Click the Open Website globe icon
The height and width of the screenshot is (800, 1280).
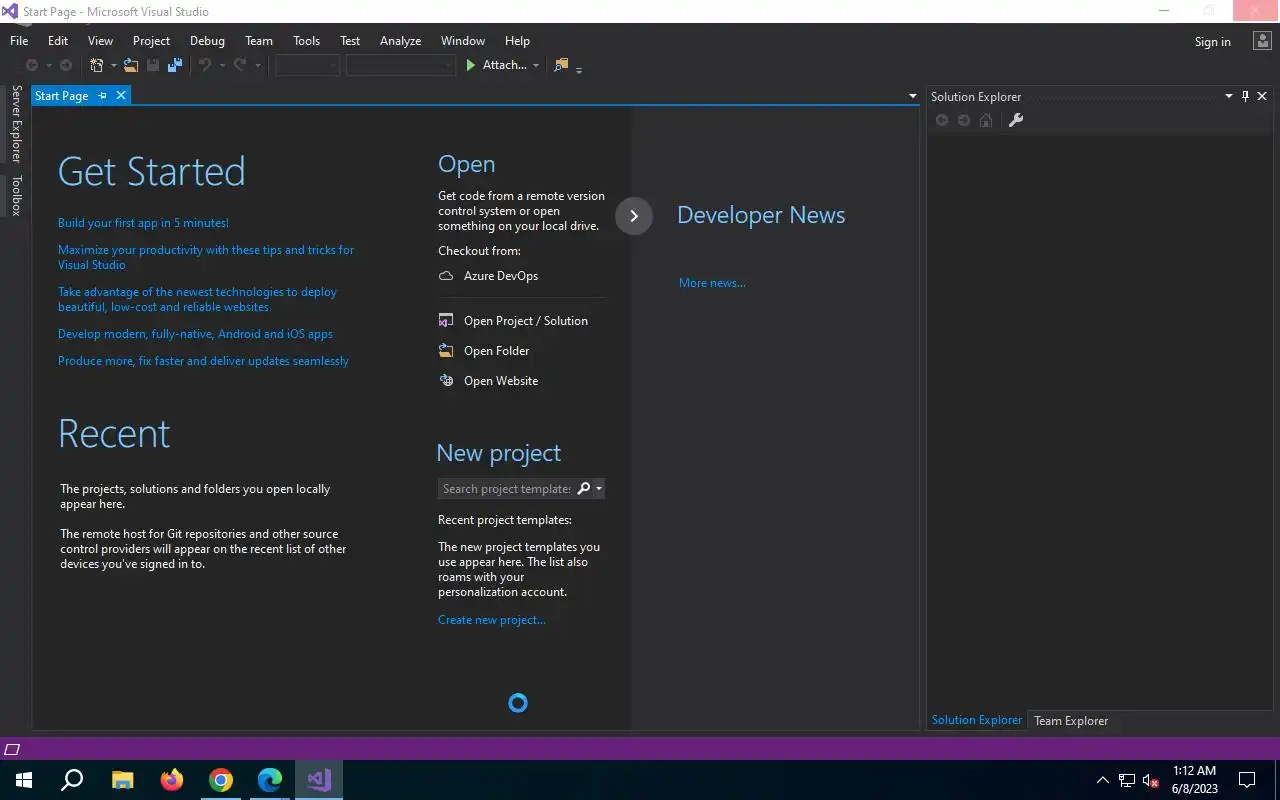[446, 381]
